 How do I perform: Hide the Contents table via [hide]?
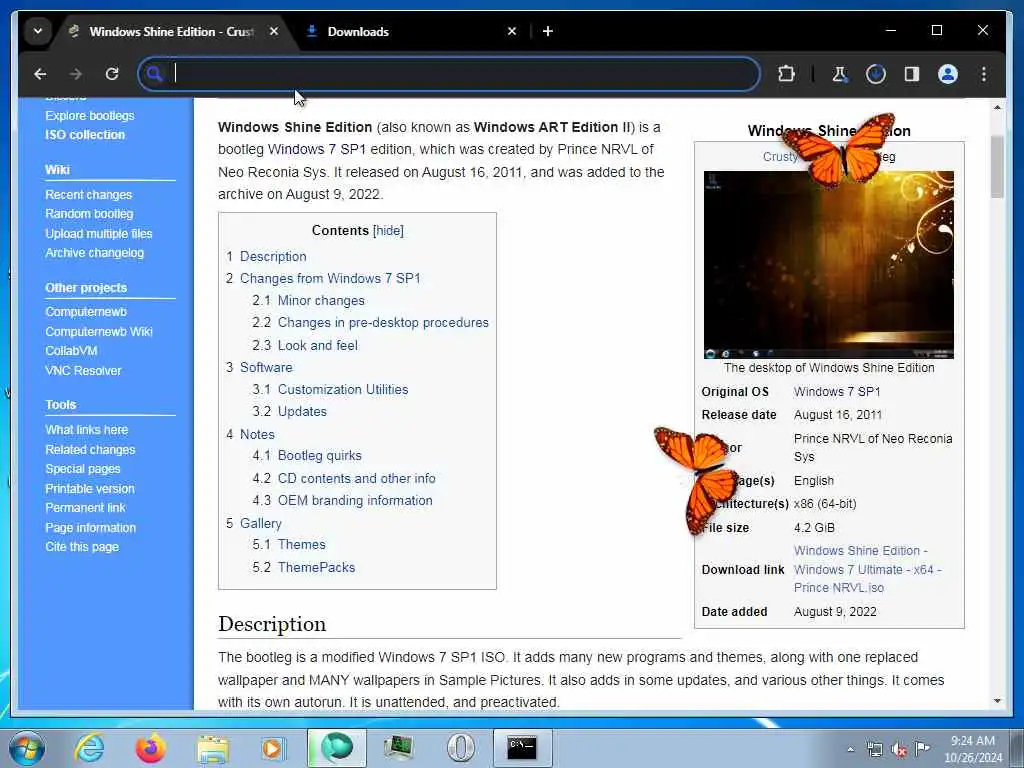[x=388, y=231]
